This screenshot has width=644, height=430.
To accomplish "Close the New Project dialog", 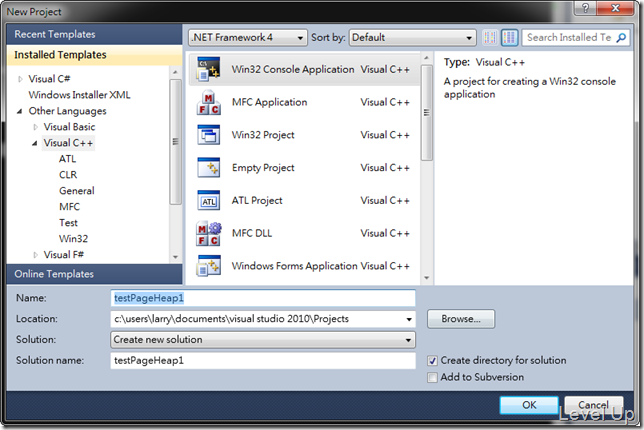I will tap(615, 8).
